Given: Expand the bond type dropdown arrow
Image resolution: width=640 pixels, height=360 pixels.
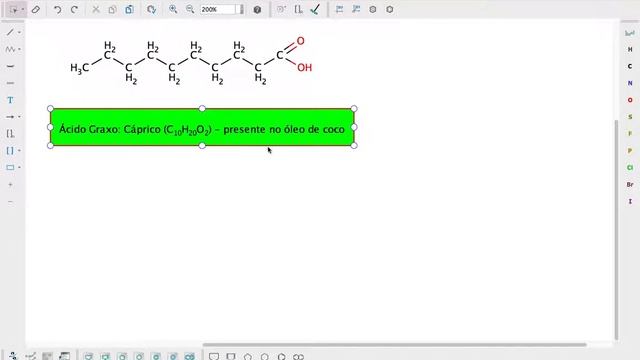Looking at the screenshot, I should (x=19, y=33).
